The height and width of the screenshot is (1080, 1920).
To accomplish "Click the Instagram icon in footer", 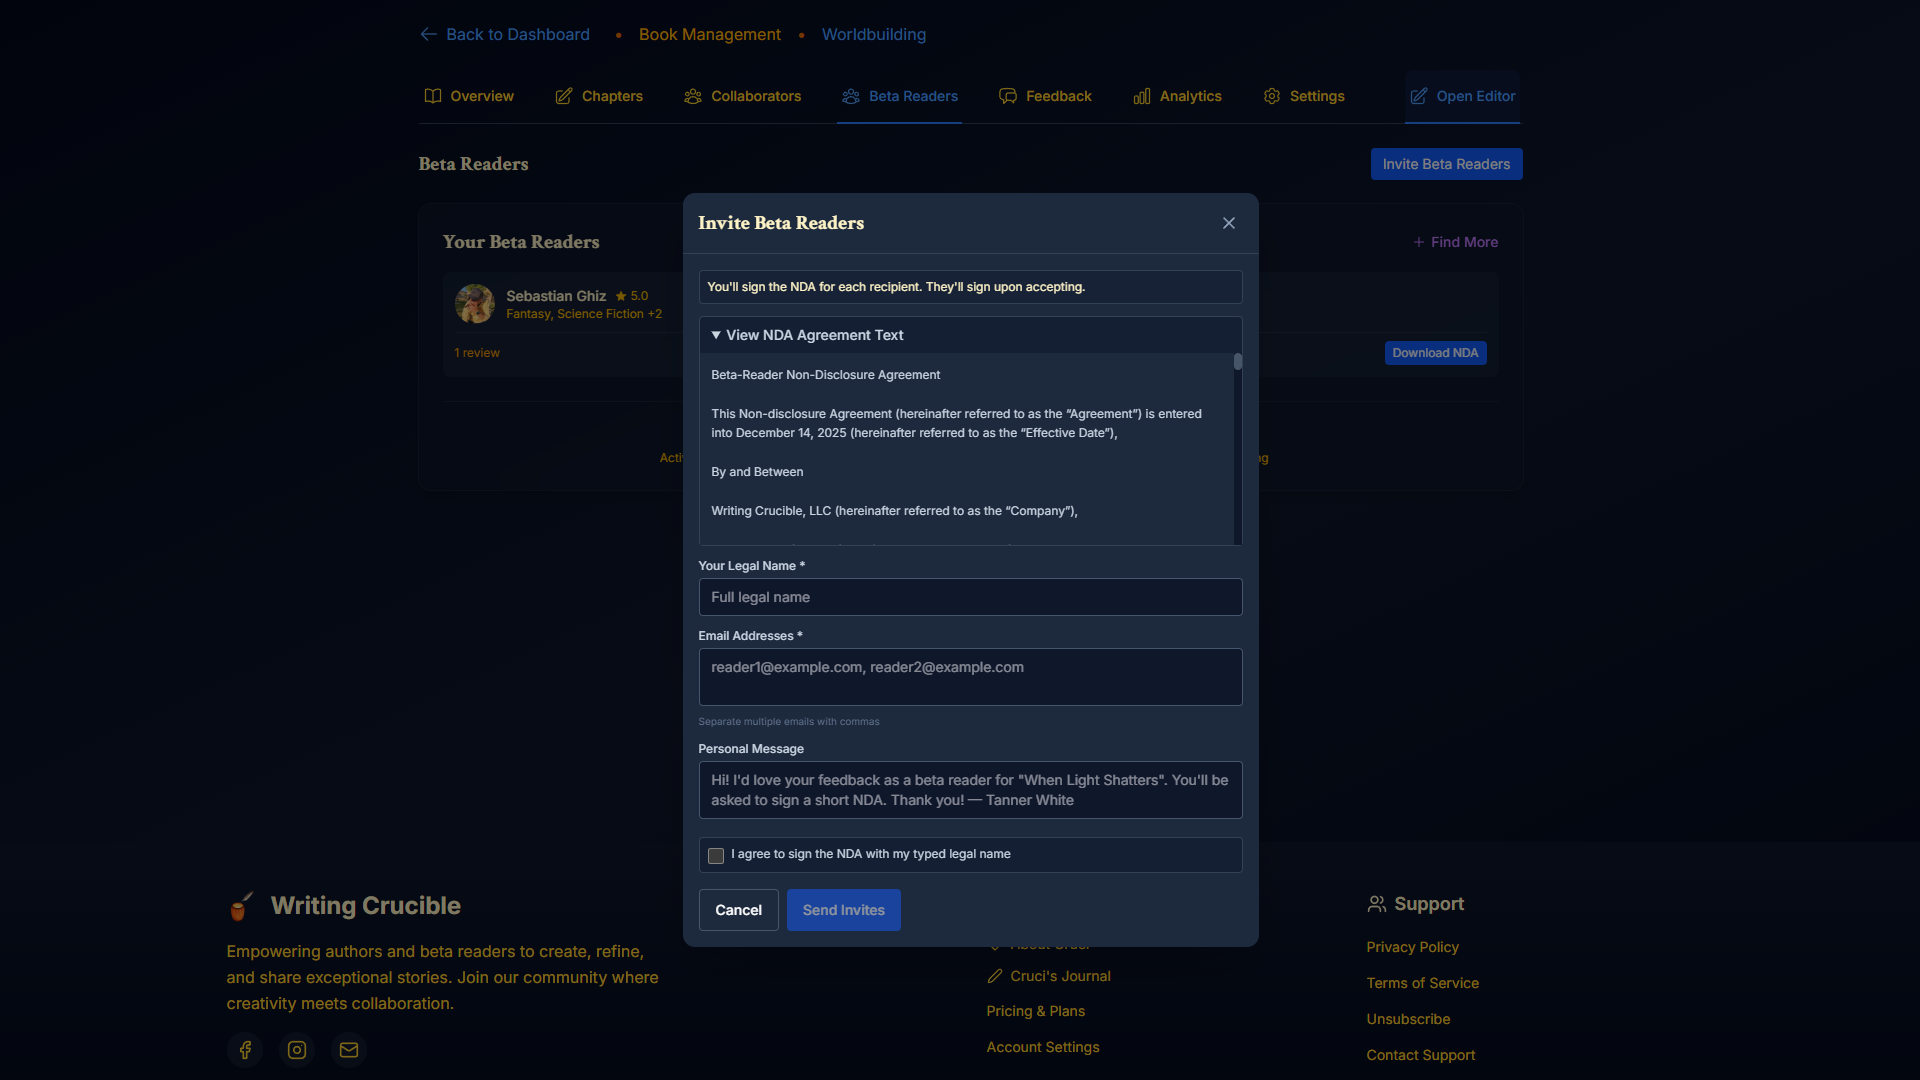I will (297, 1050).
